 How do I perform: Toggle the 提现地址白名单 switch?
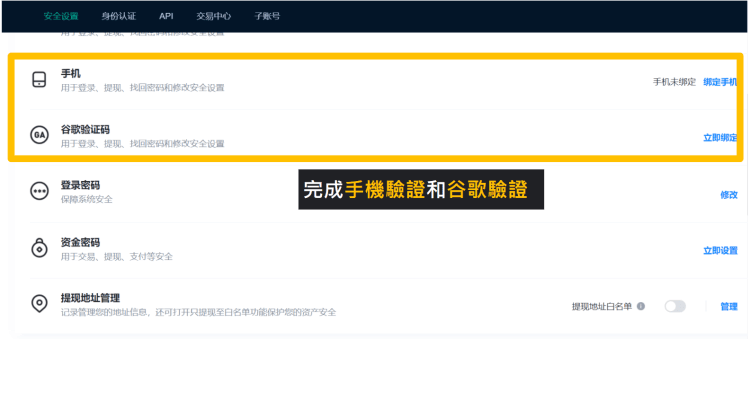point(675,306)
